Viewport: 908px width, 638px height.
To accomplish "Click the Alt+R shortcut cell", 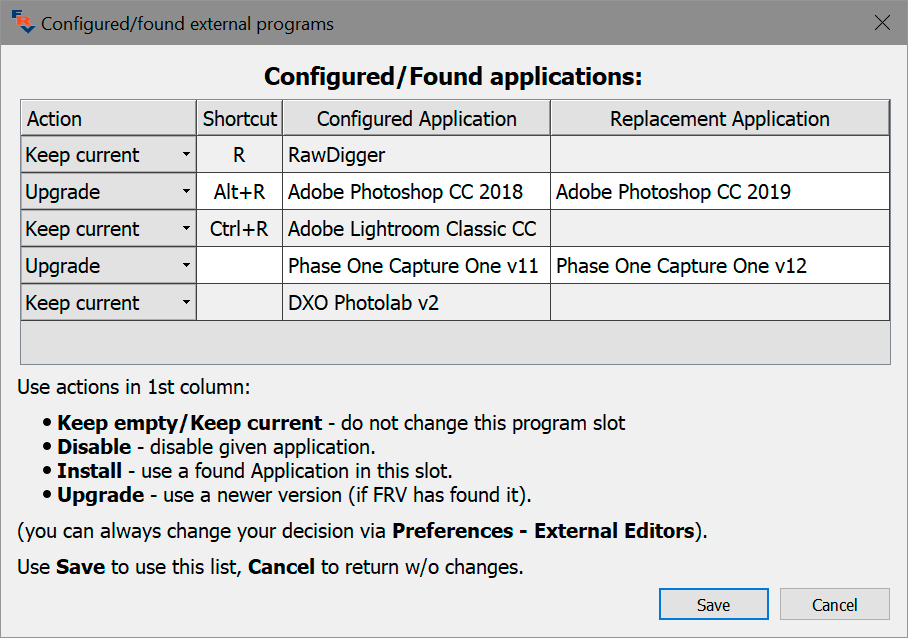I will click(x=240, y=192).
